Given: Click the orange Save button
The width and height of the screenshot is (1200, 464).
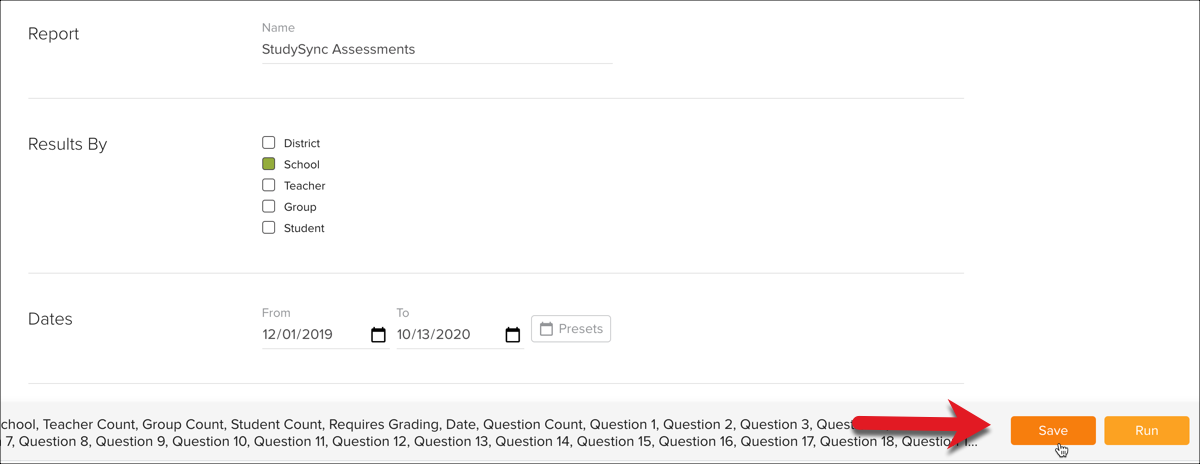Looking at the screenshot, I should click(1053, 430).
